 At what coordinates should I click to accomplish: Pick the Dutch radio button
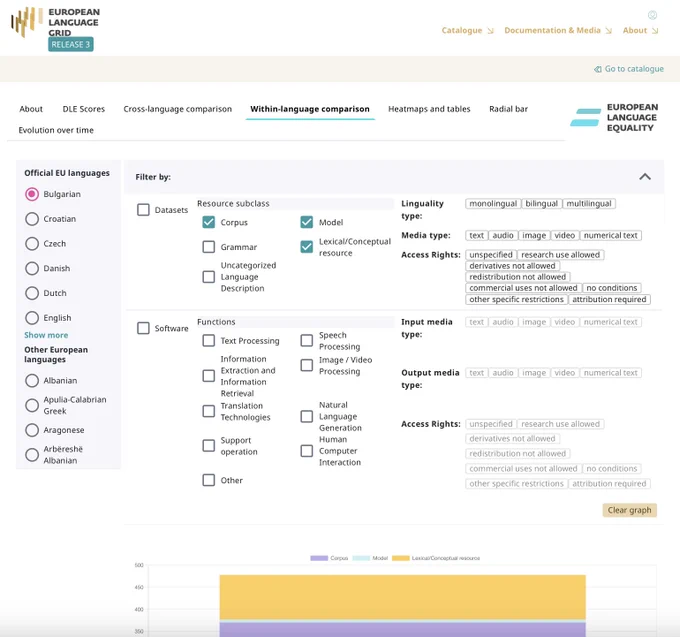(32, 293)
